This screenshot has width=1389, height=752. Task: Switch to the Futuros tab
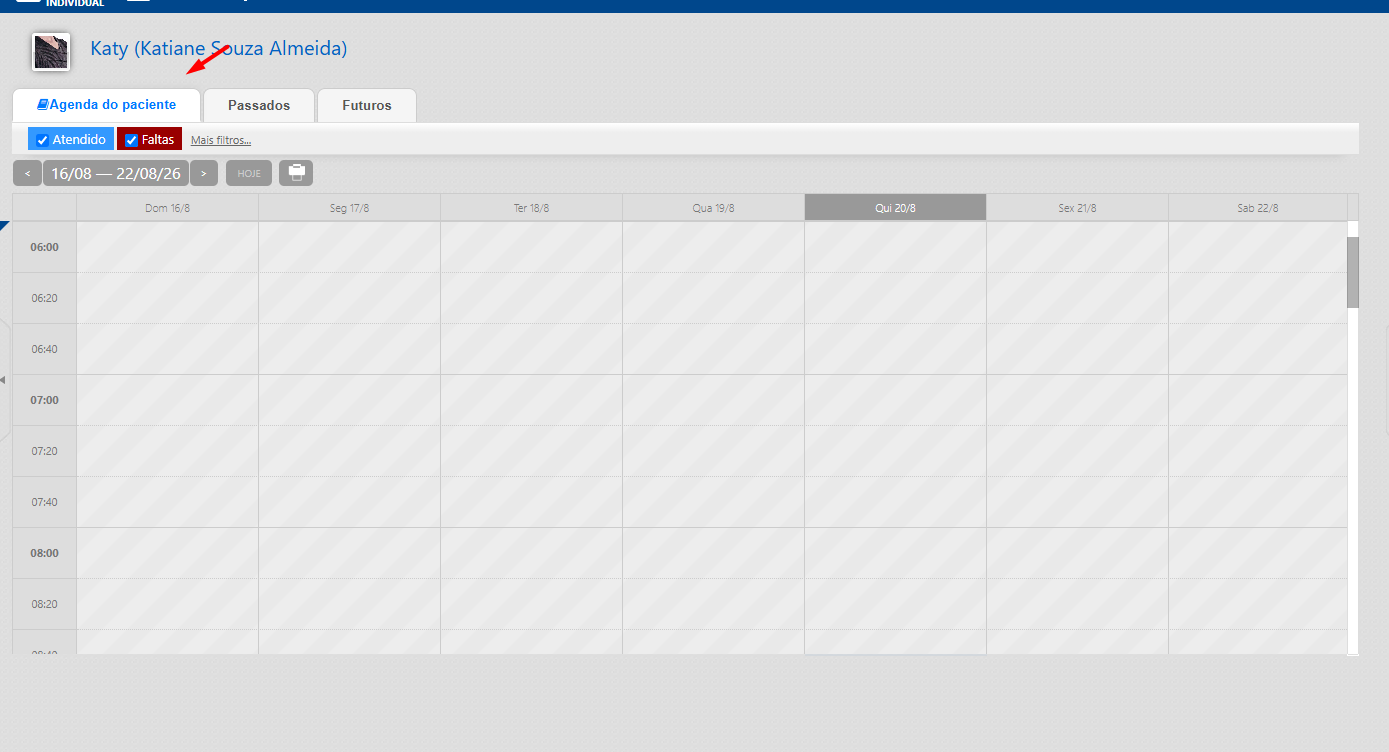click(x=367, y=105)
